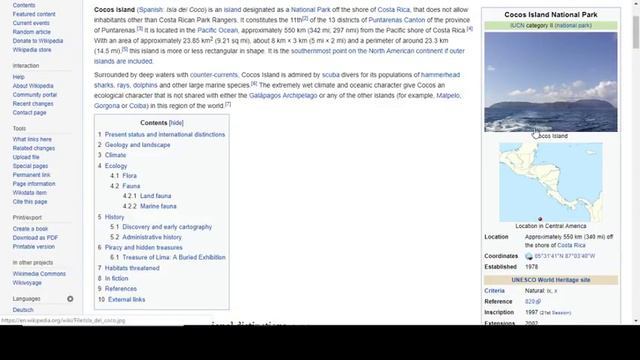Screen dimensions: 640x360
Task: Visit the Wikipedia store link
Action: click(x=32, y=50)
